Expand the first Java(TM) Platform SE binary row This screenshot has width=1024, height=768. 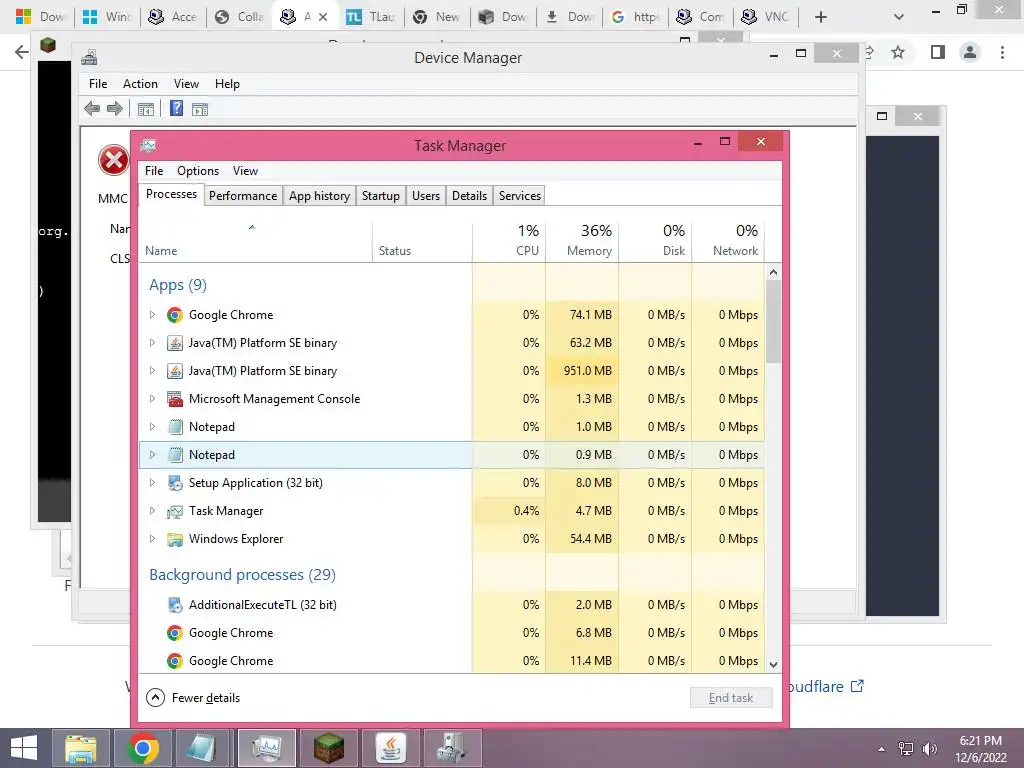(x=152, y=343)
